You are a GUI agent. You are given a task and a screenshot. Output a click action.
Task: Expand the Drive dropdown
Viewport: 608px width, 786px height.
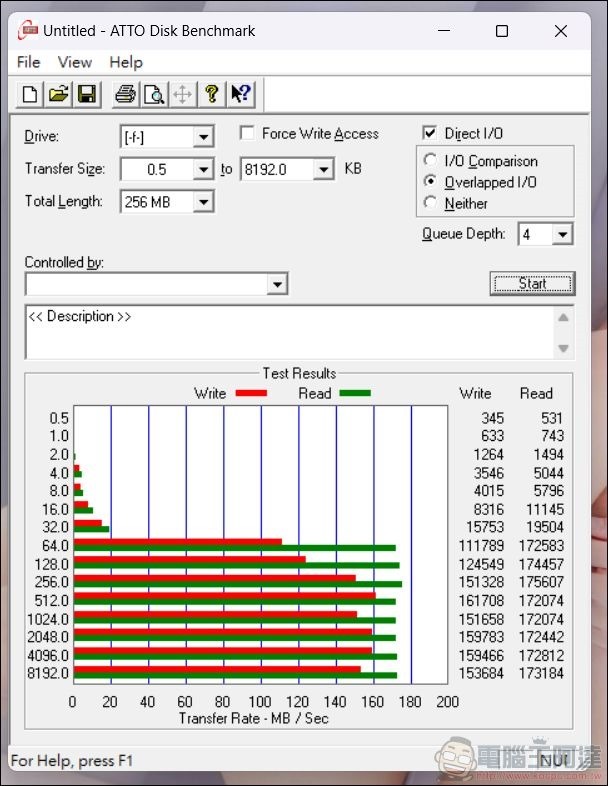coord(204,137)
